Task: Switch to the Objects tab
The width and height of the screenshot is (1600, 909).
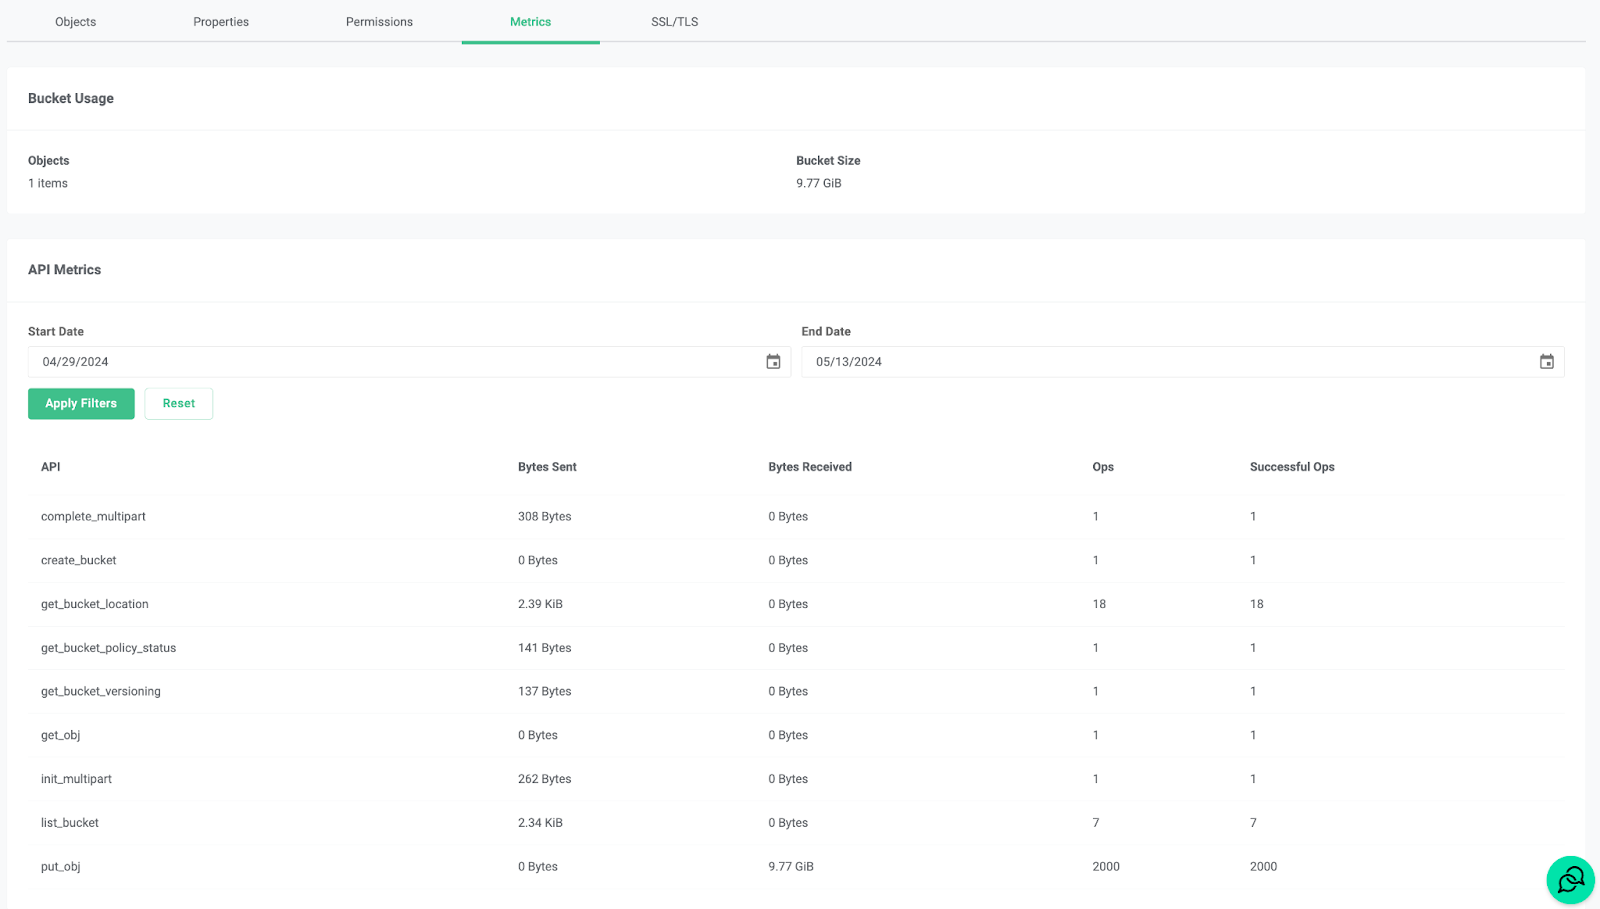Action: click(75, 21)
